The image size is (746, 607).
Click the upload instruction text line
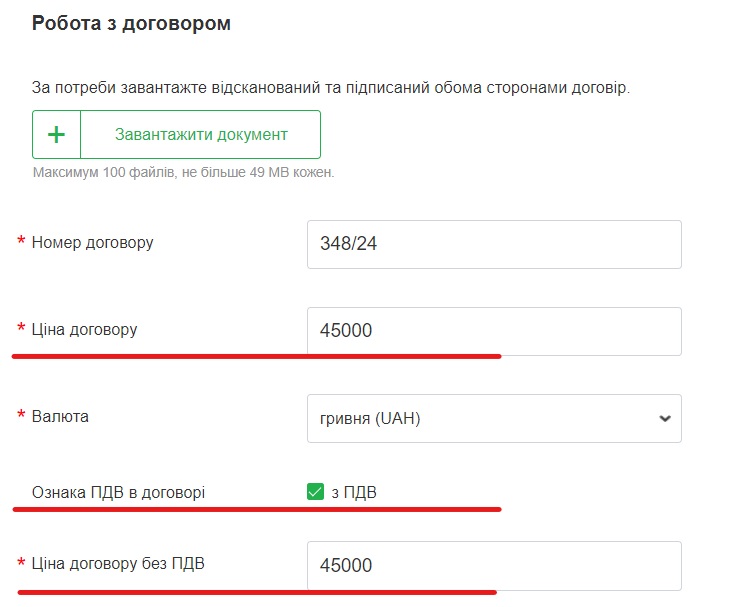(331, 88)
